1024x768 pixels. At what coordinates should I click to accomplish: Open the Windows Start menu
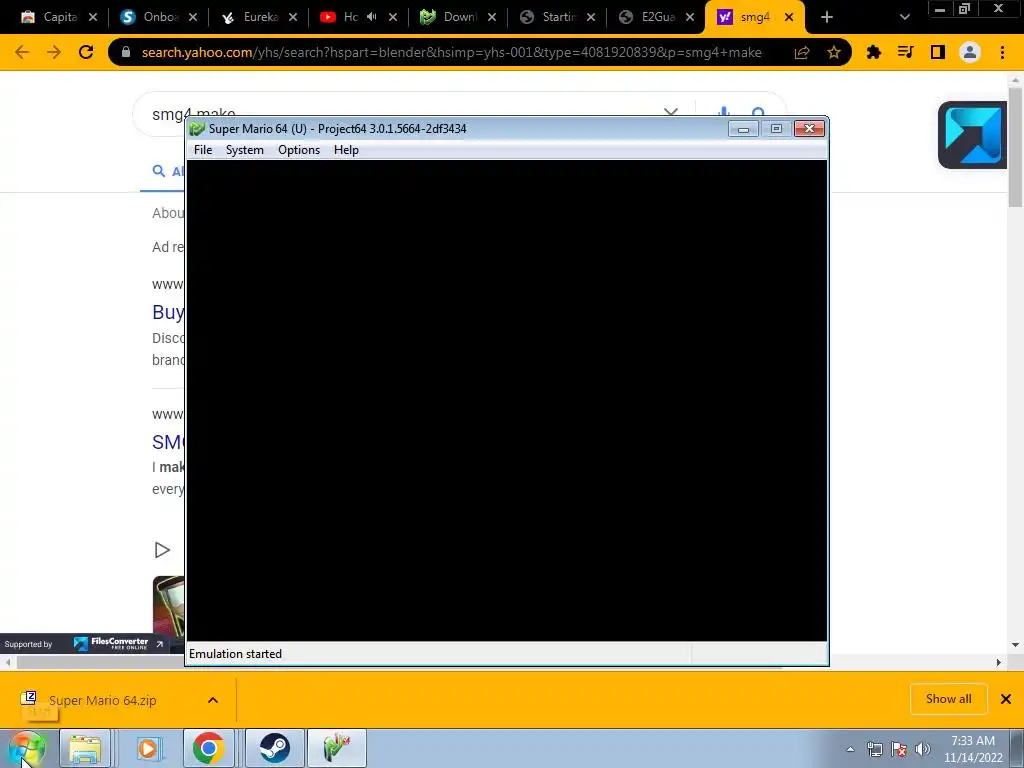pos(27,748)
